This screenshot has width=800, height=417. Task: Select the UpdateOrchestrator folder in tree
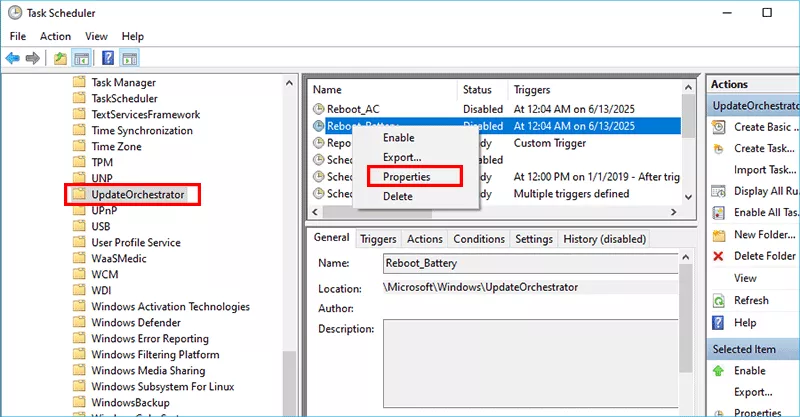tap(138, 194)
